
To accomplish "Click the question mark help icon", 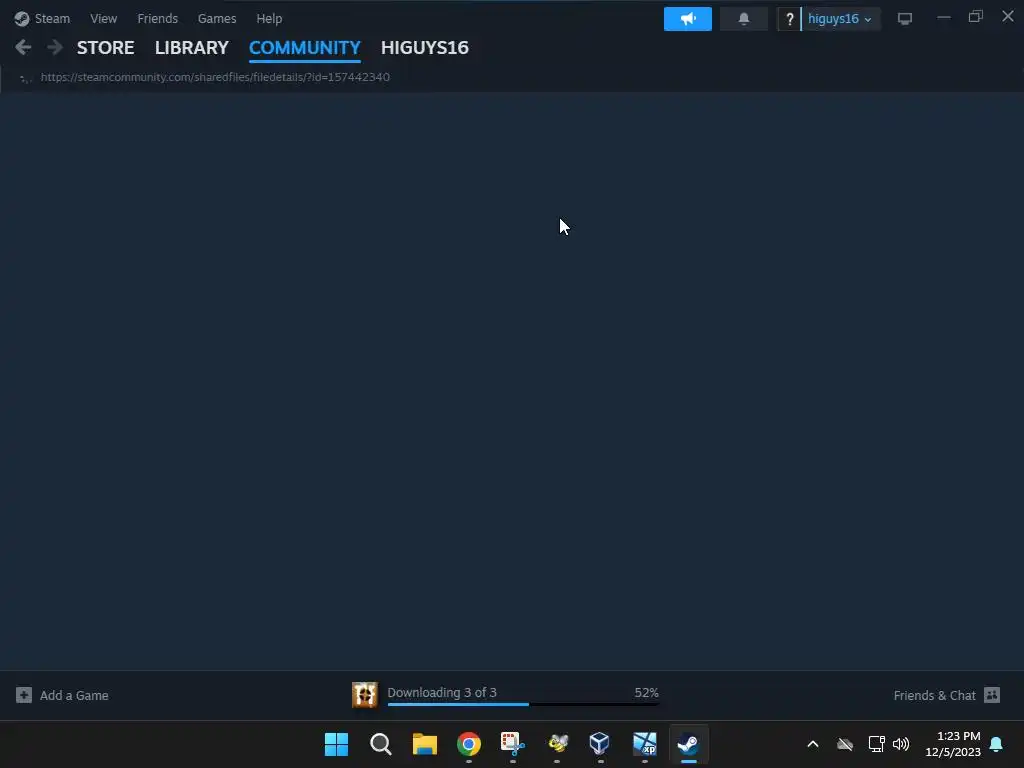I will pyautogui.click(x=789, y=19).
